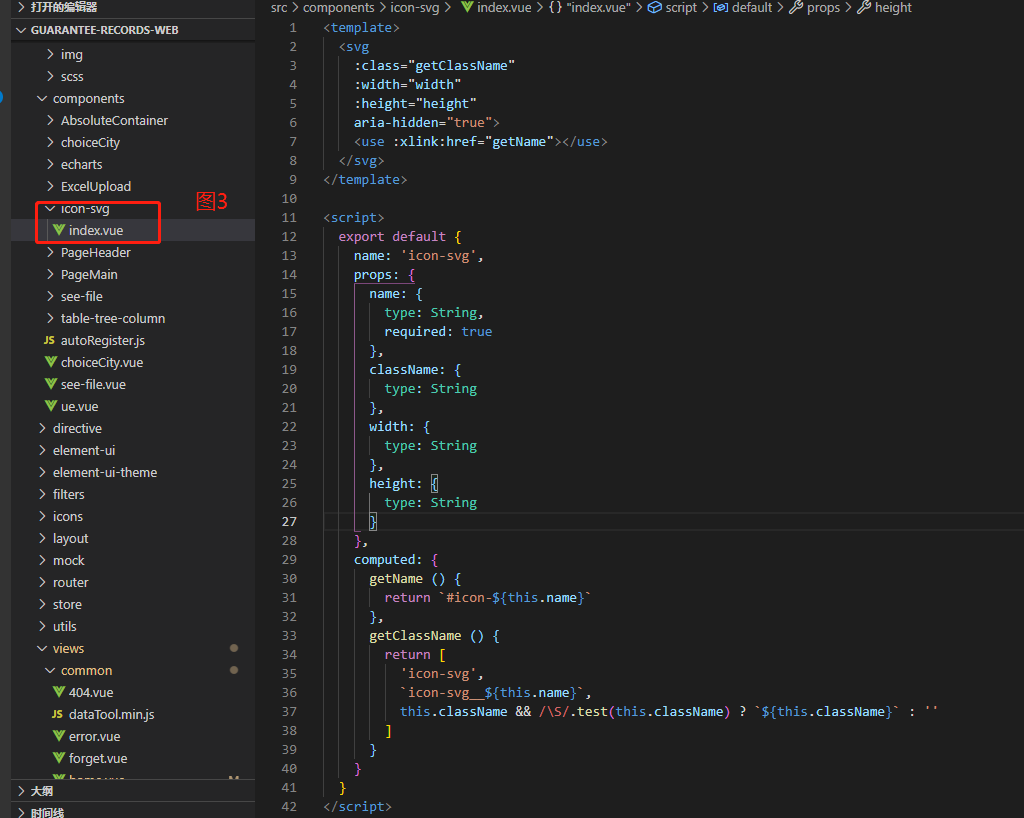Click the Vue icon beside forget.vue

tap(59, 758)
